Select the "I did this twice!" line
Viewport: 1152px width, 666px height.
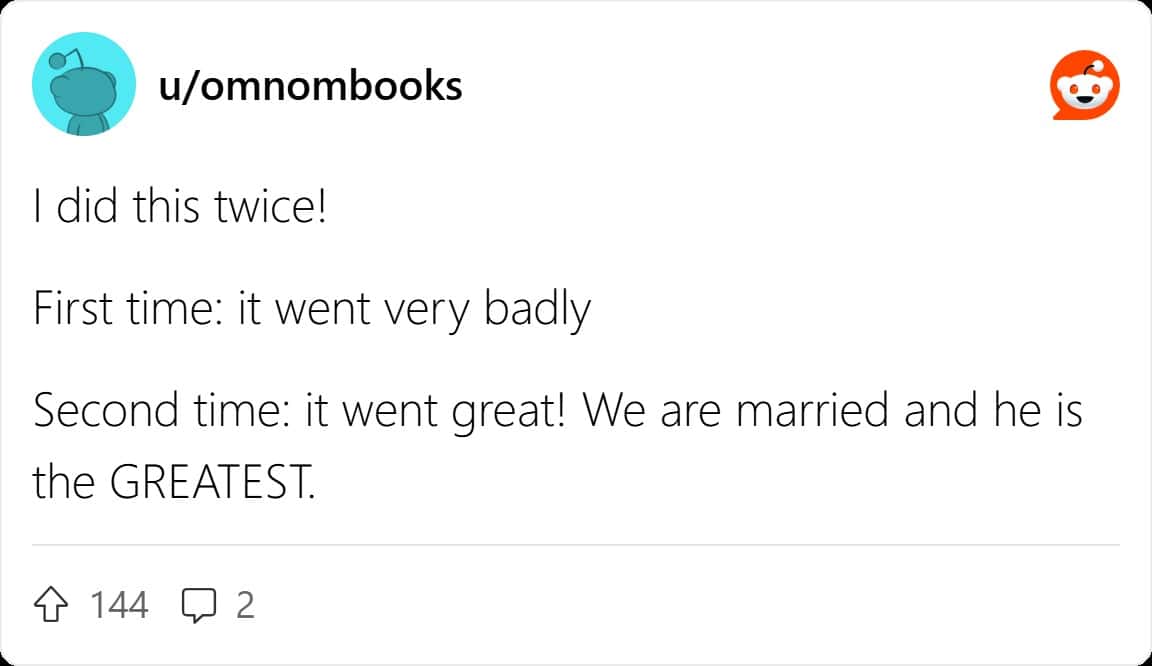coord(180,212)
